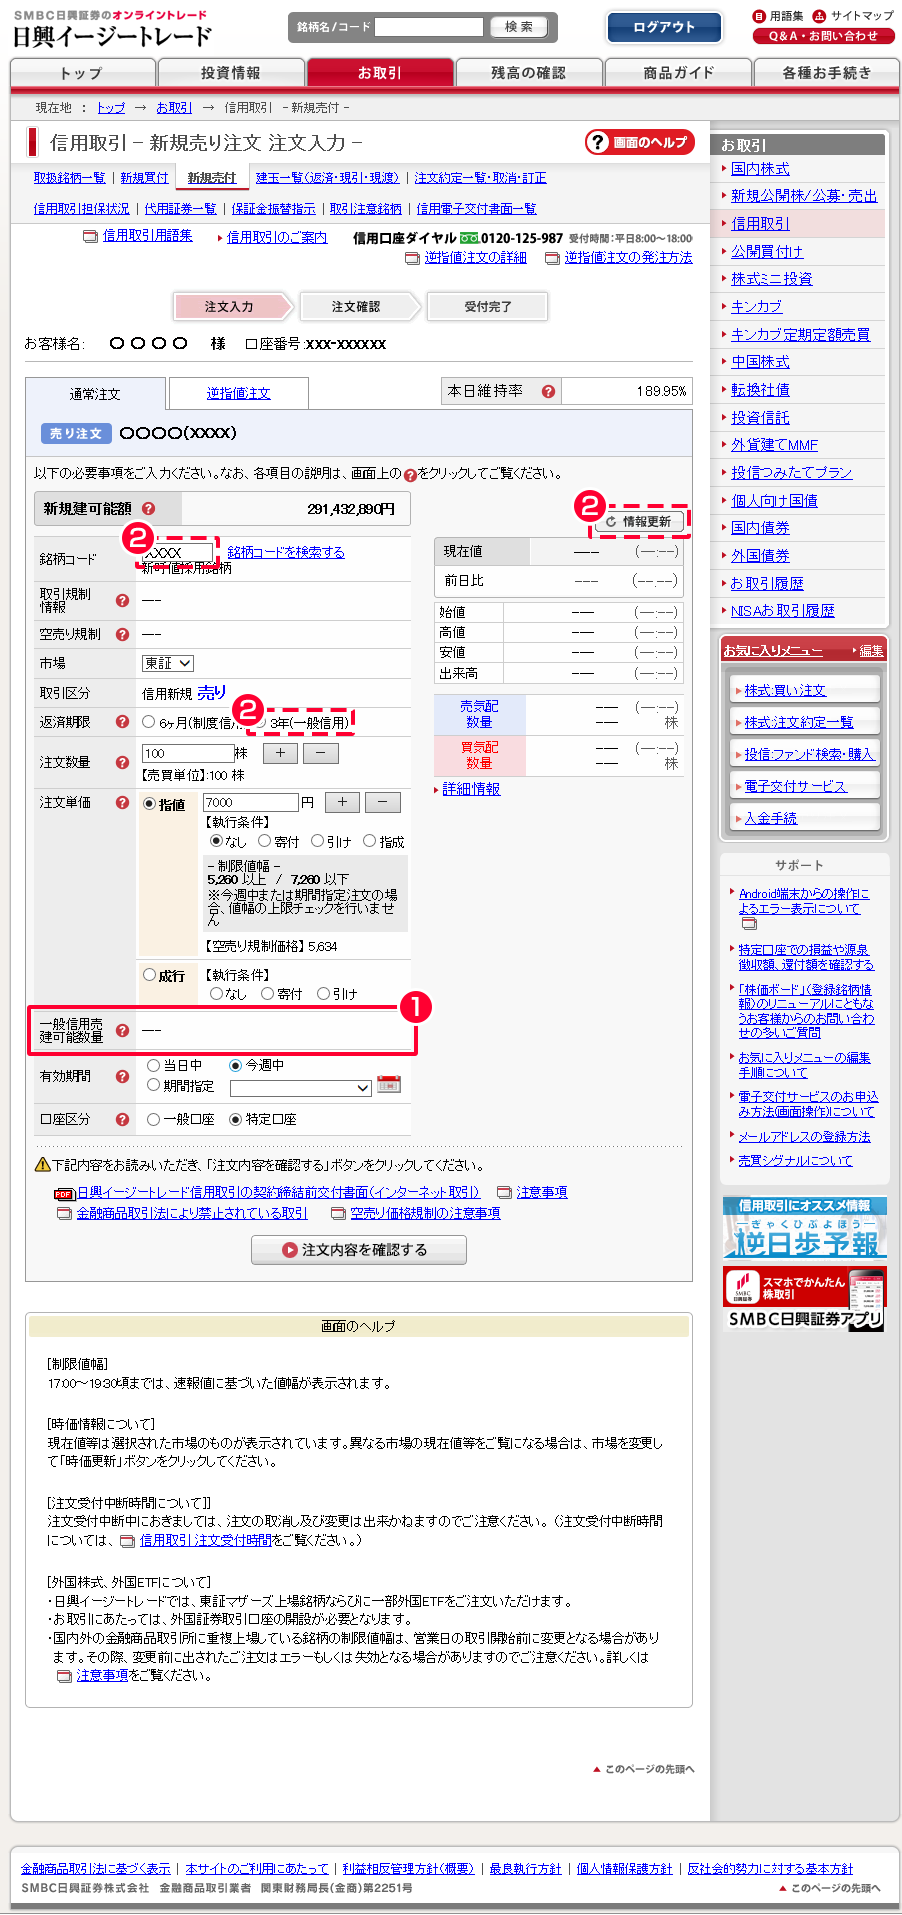This screenshot has width=902, height=1915.
Task: Click help icon beside 注文単価
Action: tap(122, 803)
